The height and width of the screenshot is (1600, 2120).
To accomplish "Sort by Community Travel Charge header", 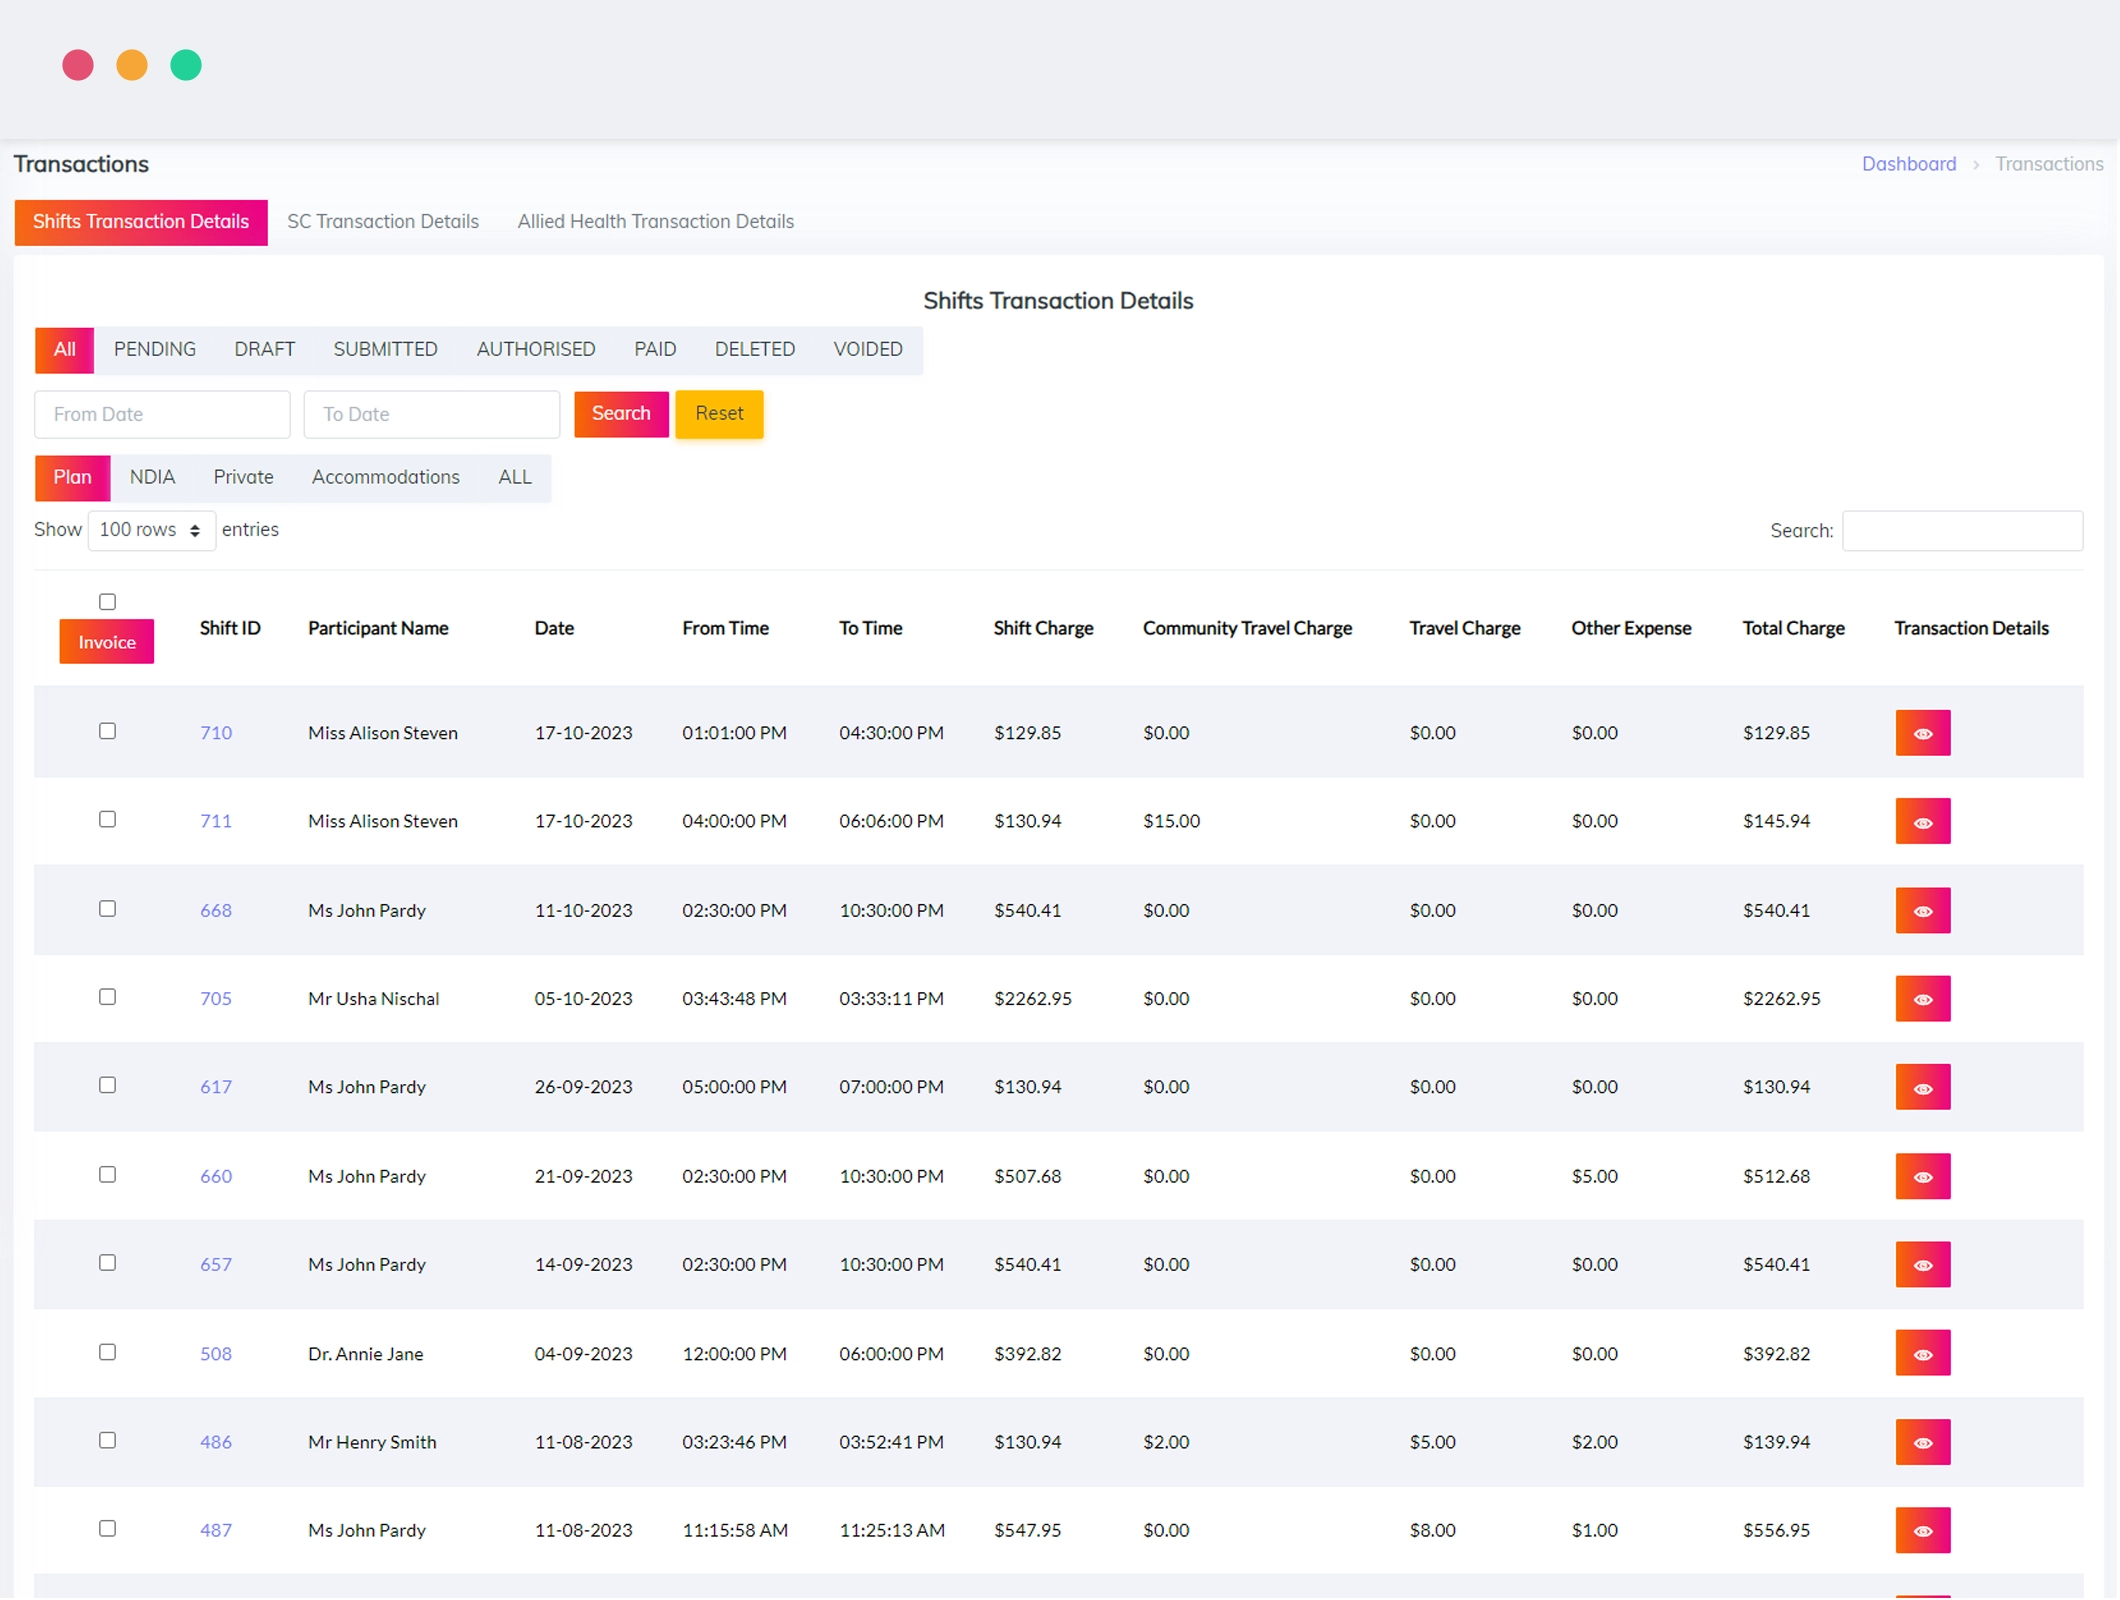I will [1247, 628].
